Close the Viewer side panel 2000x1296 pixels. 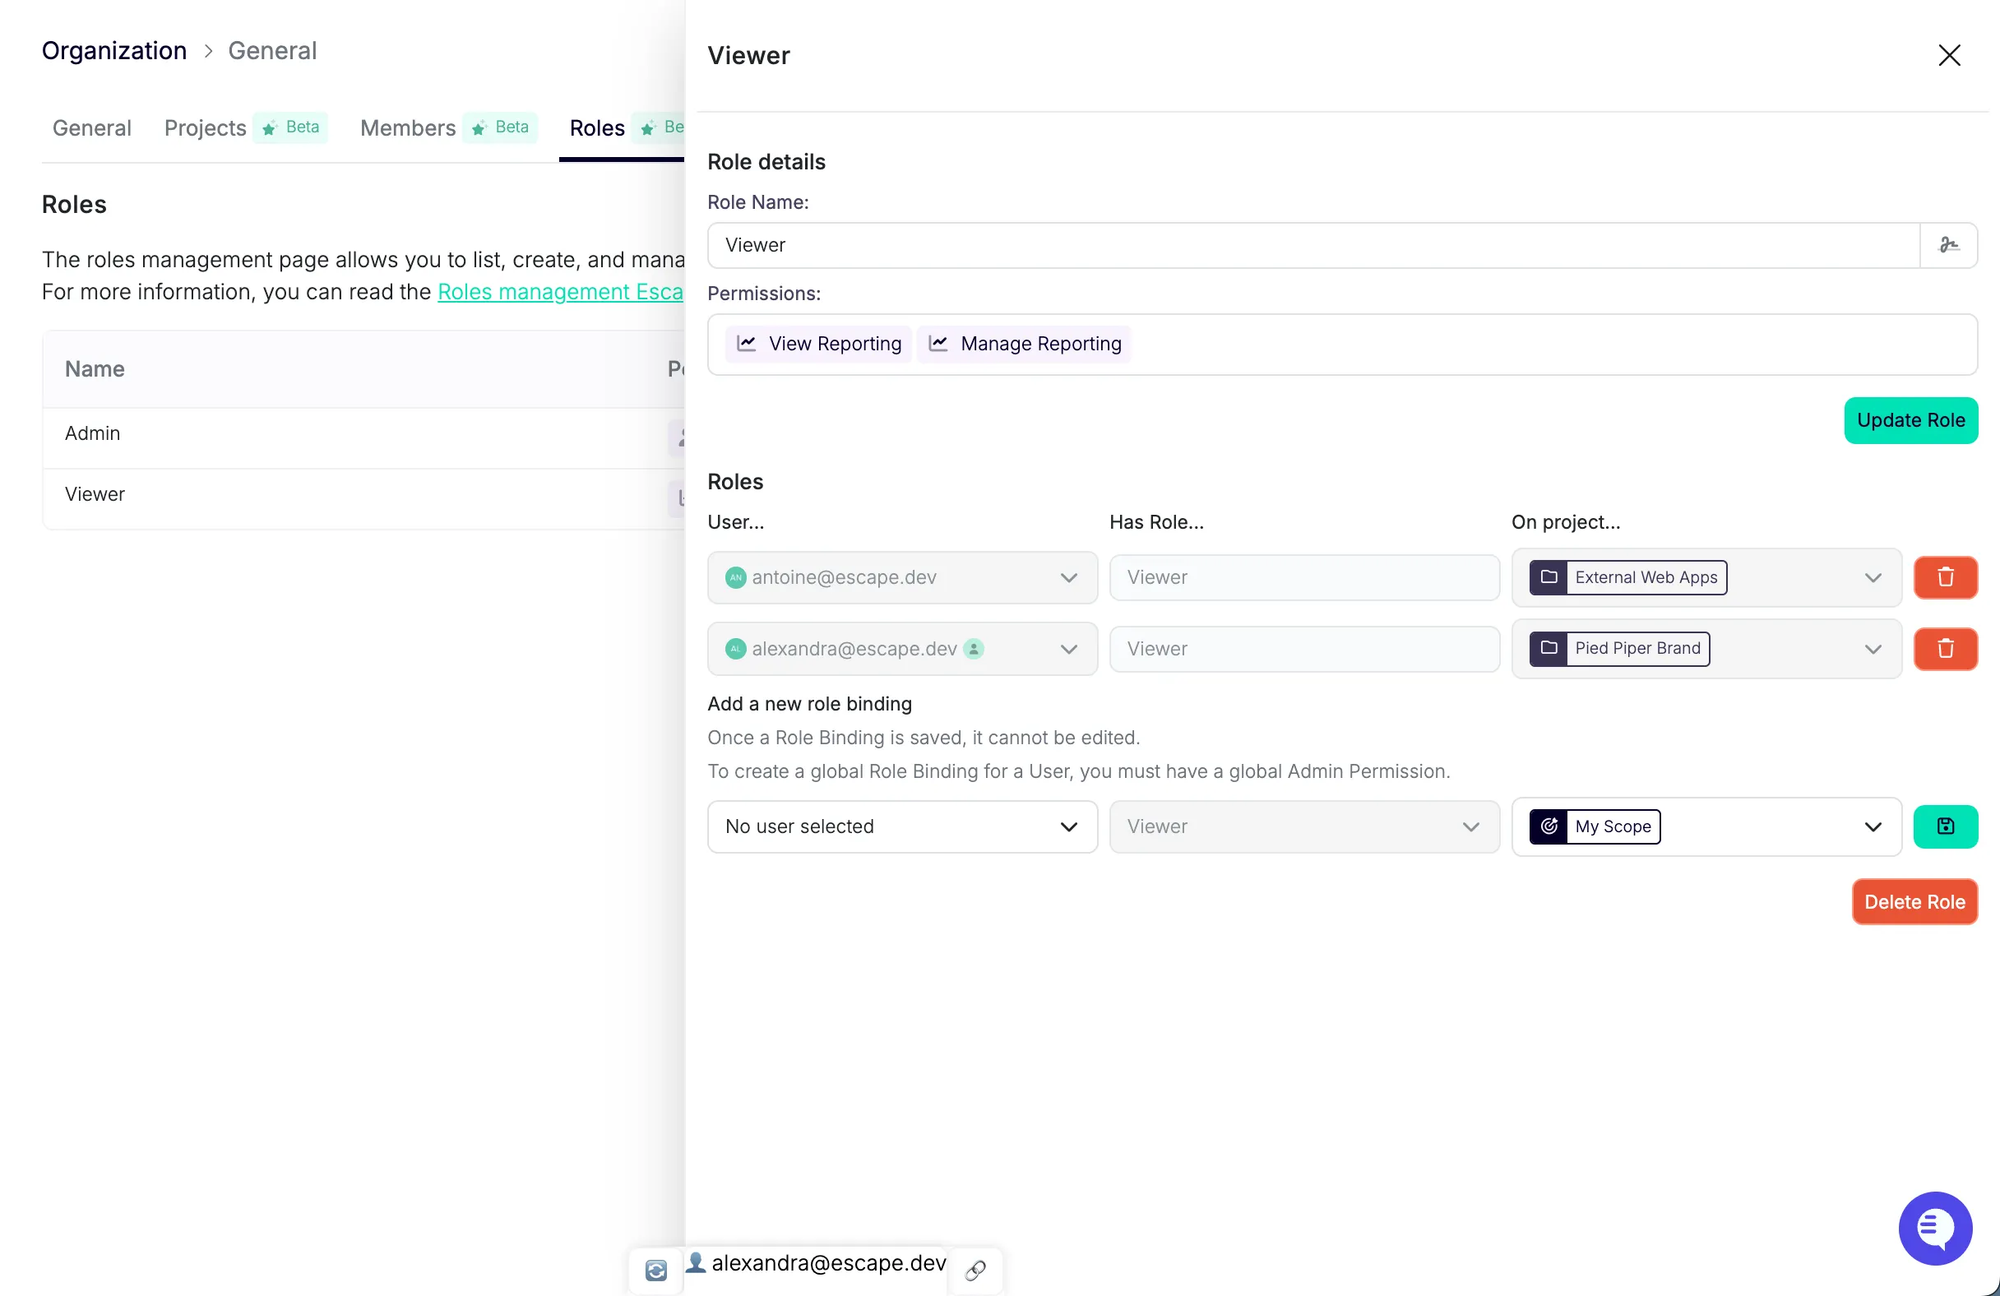coord(1949,55)
